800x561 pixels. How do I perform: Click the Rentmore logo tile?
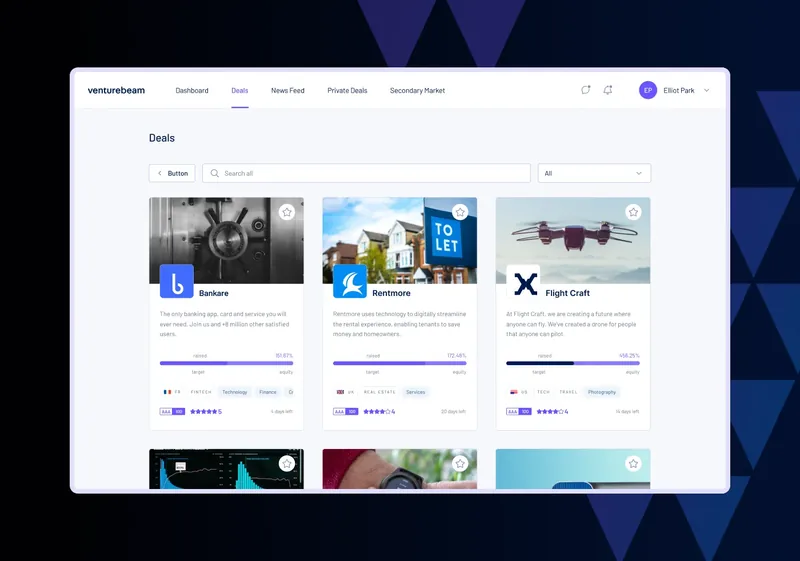click(350, 281)
